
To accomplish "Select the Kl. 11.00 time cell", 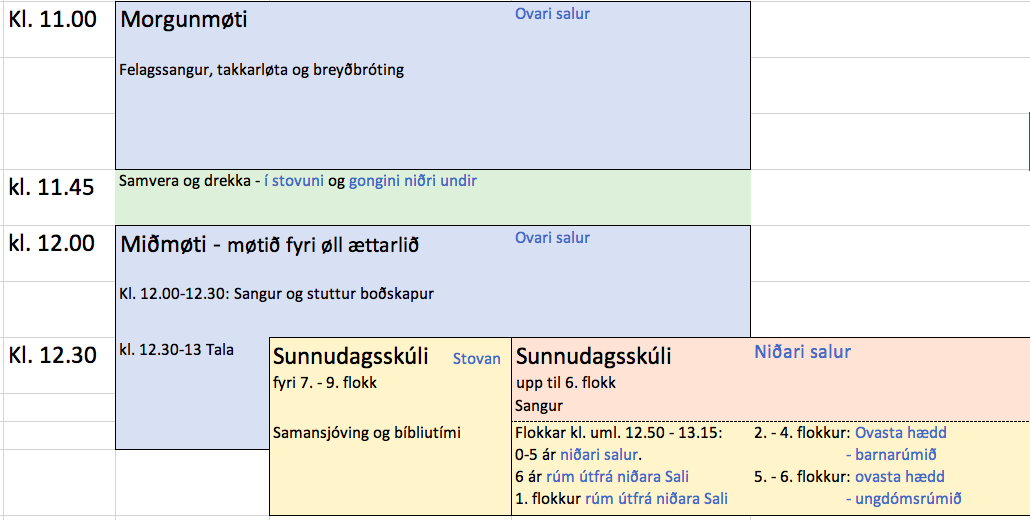I will pos(53,19).
